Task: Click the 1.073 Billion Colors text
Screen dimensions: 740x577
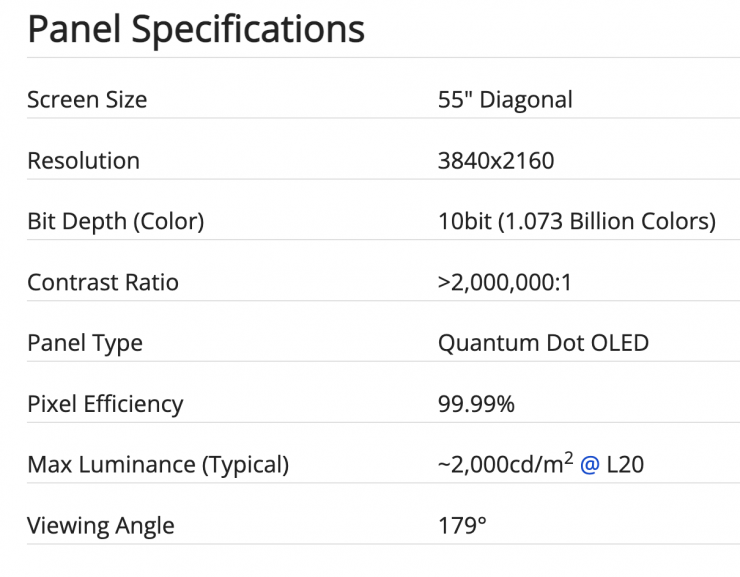Action: [x=608, y=222]
